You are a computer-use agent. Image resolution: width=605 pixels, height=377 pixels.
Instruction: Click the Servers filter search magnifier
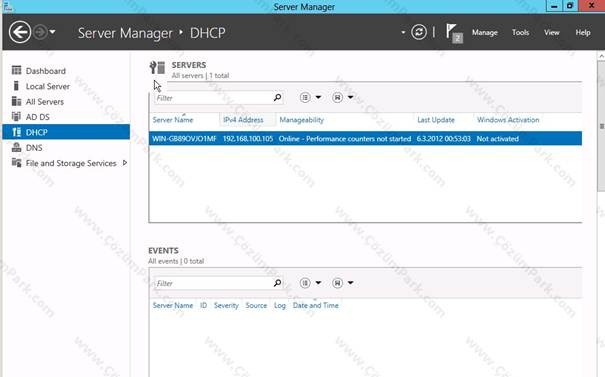coord(277,98)
